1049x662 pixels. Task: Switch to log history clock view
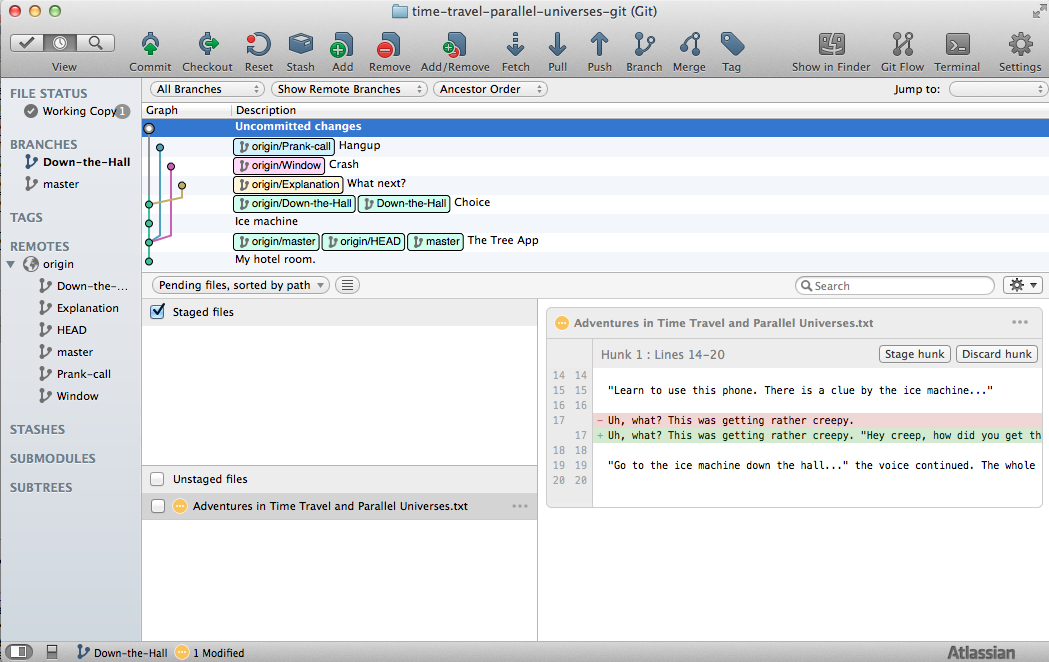click(x=60, y=43)
